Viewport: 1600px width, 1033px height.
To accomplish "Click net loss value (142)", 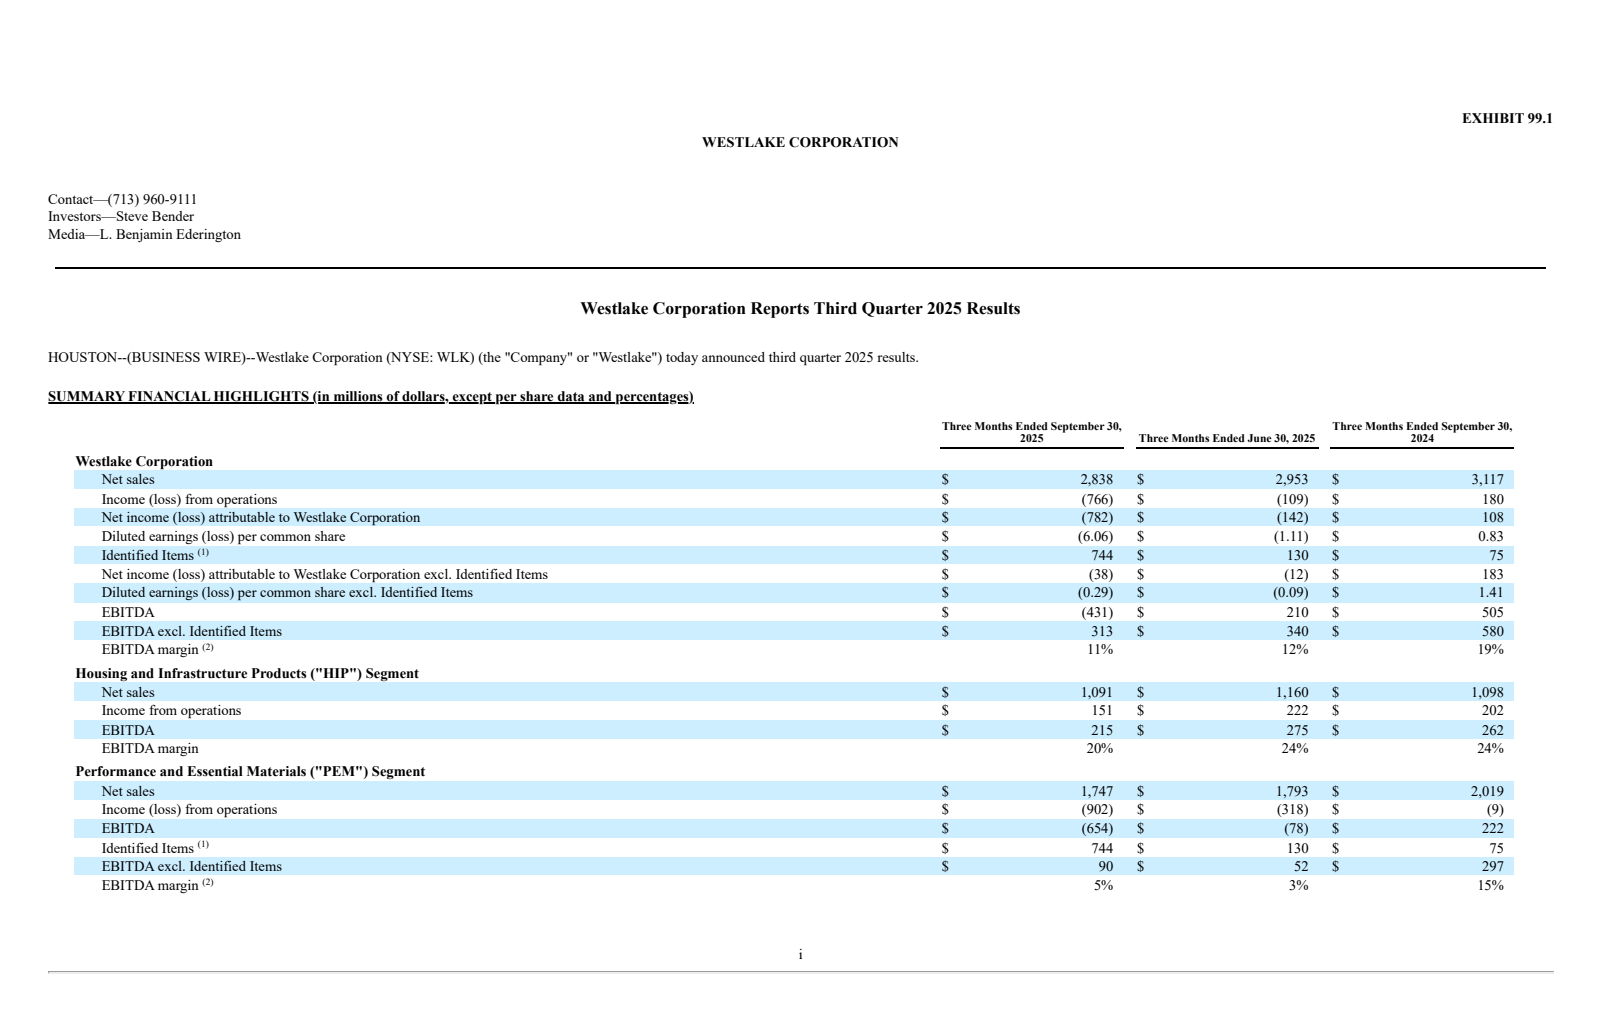I will [x=1291, y=517].
